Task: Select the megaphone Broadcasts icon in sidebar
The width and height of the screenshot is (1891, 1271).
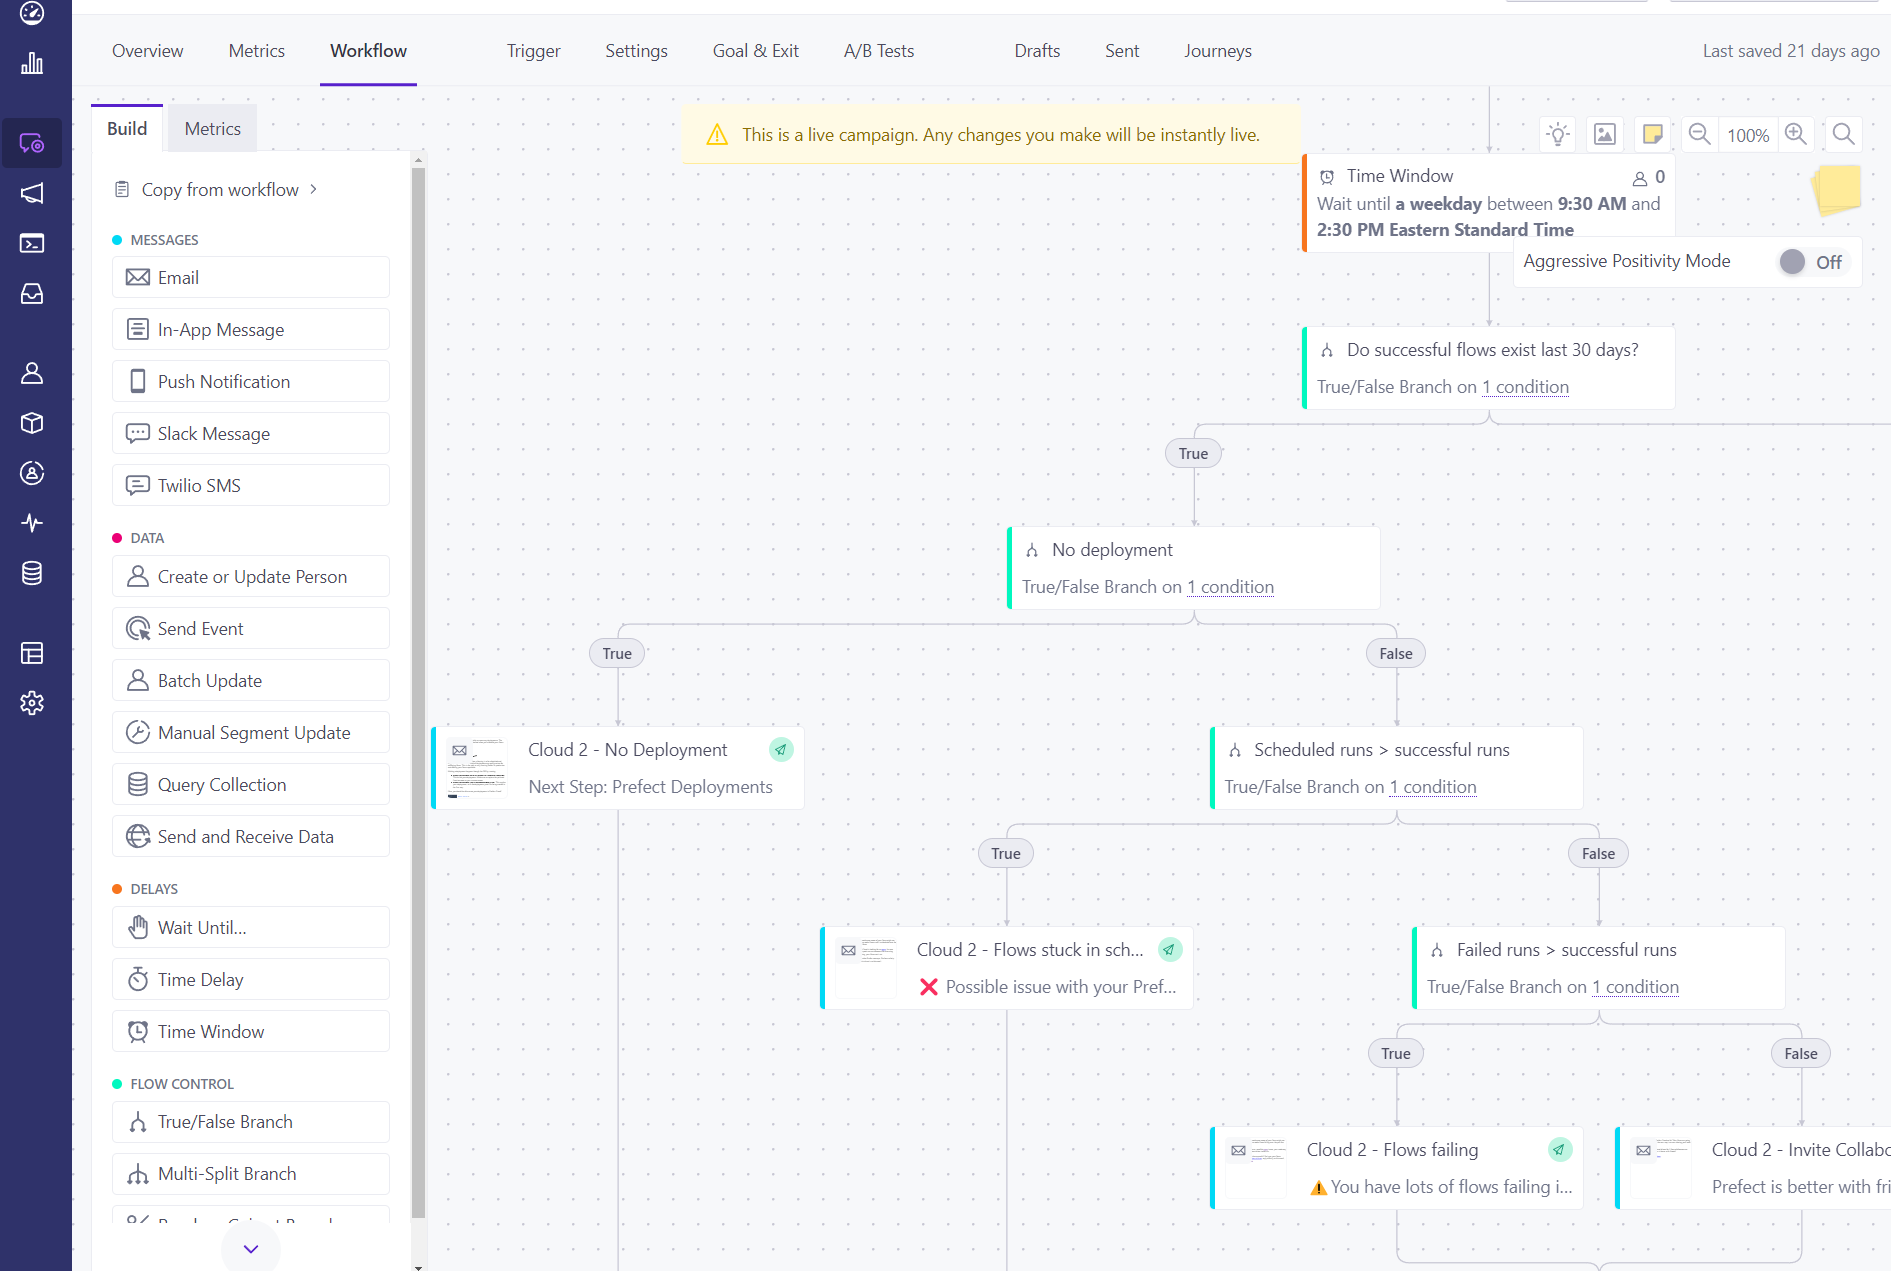Action: click(x=33, y=193)
